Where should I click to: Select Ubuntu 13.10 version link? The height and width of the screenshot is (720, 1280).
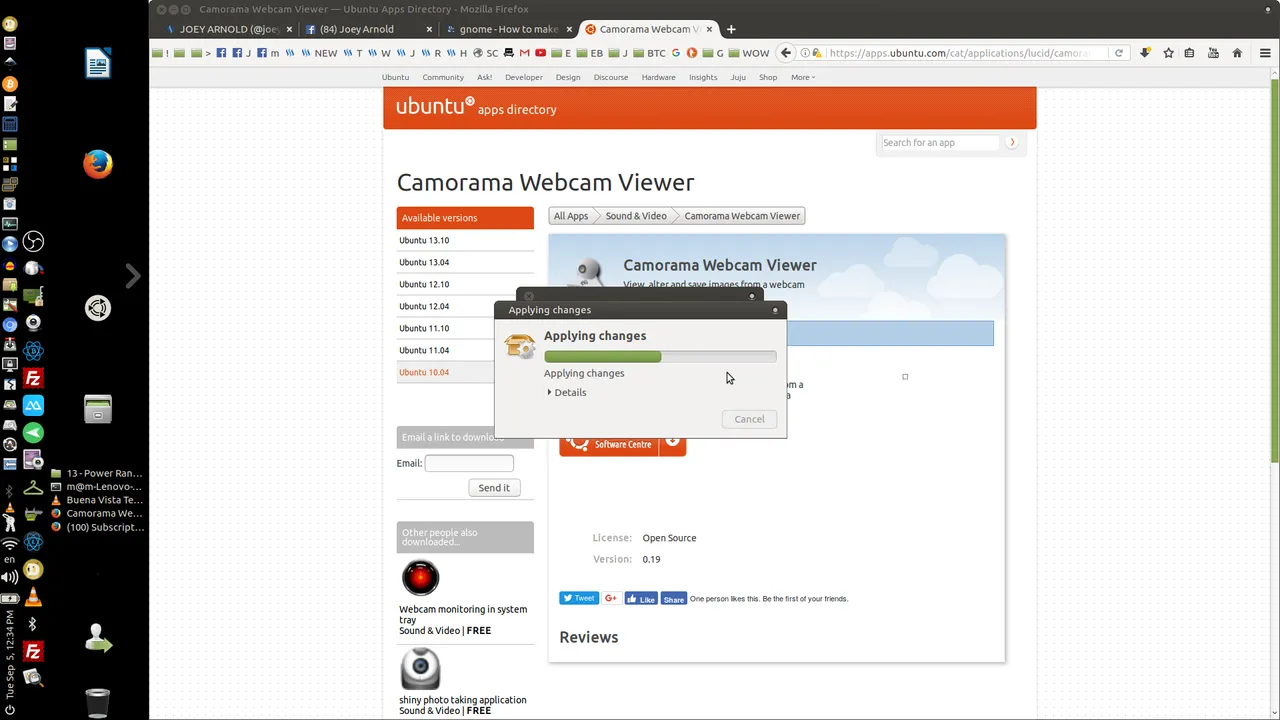(x=424, y=240)
